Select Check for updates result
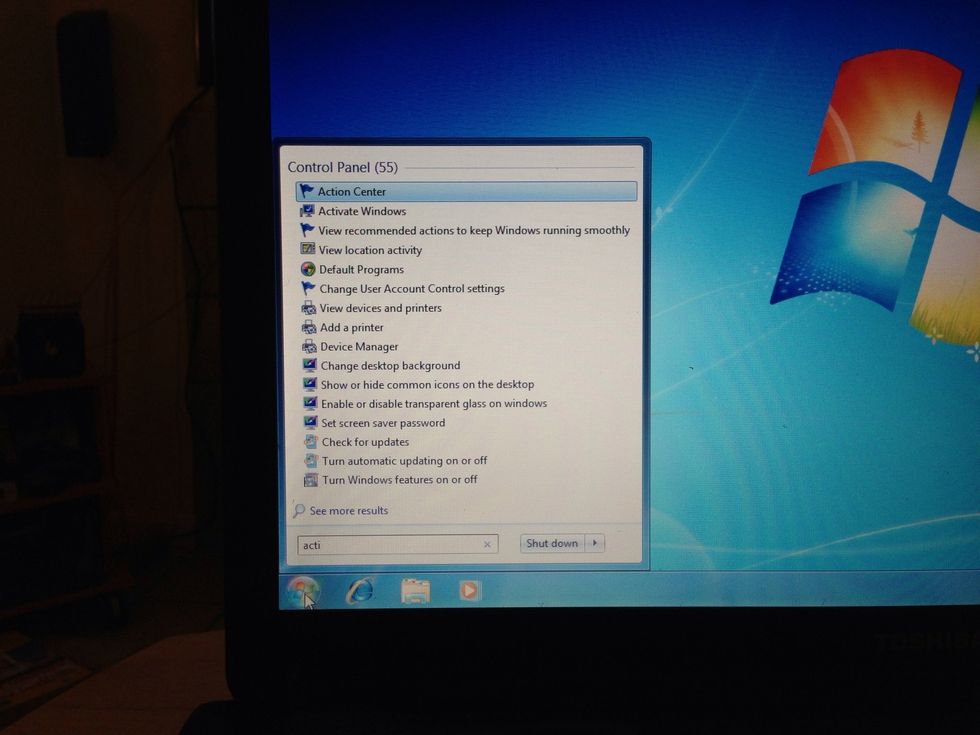The image size is (980, 735). tap(365, 442)
